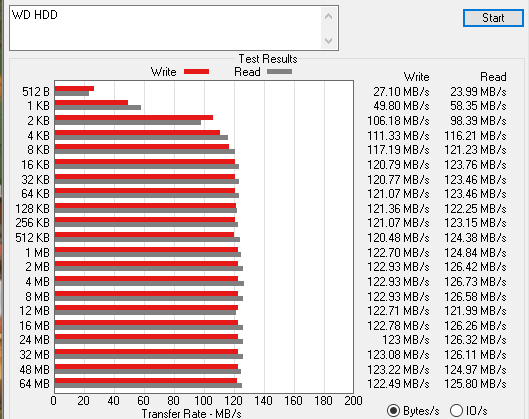Click the description box scroll up arrow
The height and width of the screenshot is (419, 529).
click(328, 16)
